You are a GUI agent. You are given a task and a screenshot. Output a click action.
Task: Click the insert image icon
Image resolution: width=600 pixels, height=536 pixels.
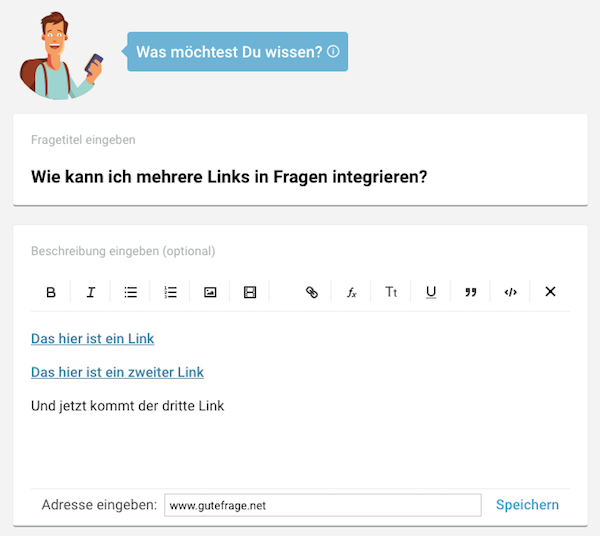210,292
